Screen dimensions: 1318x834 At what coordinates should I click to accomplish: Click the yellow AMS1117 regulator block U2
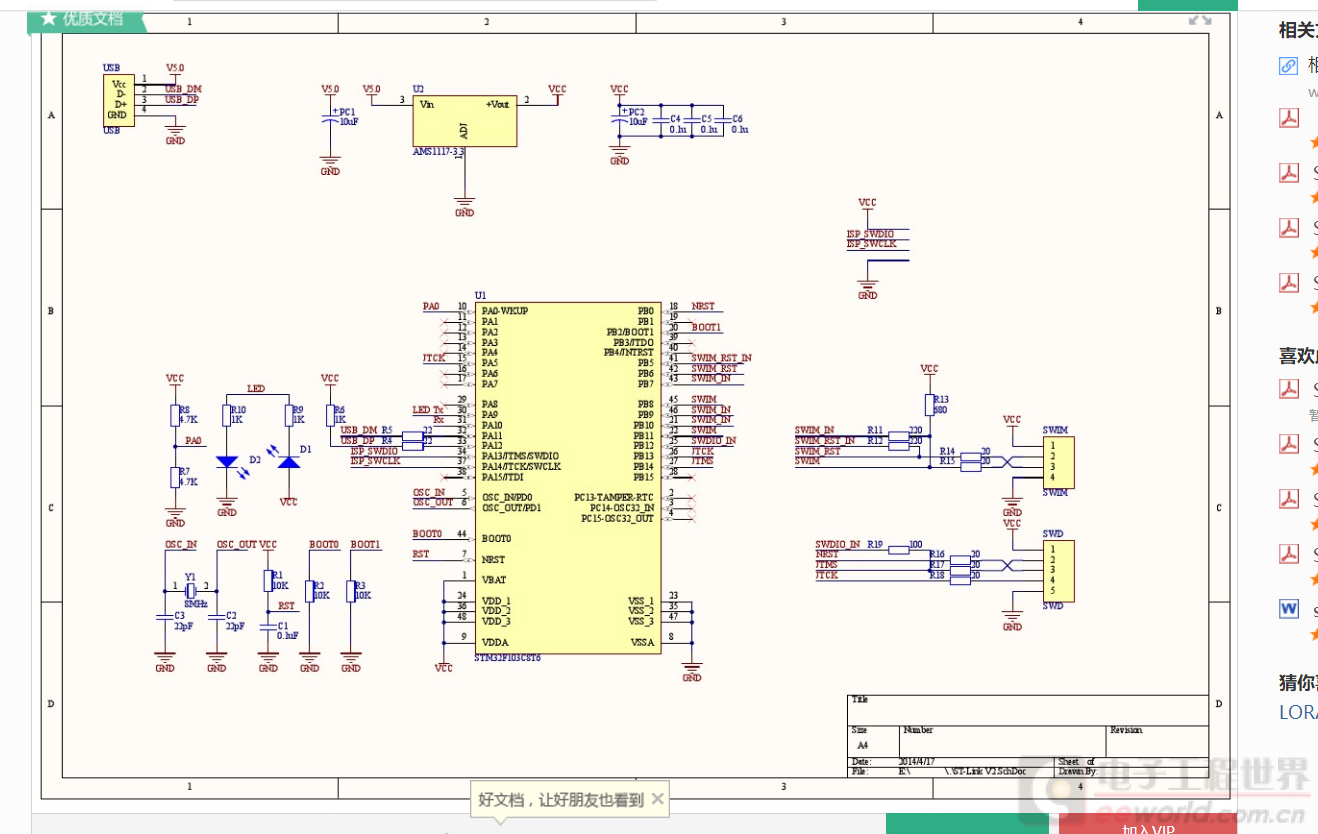[465, 121]
